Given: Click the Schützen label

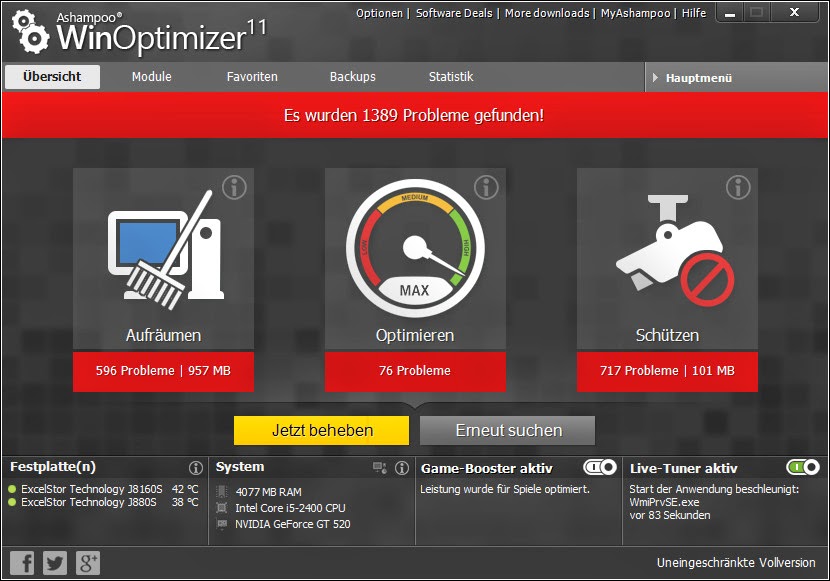Looking at the screenshot, I should point(667,335).
